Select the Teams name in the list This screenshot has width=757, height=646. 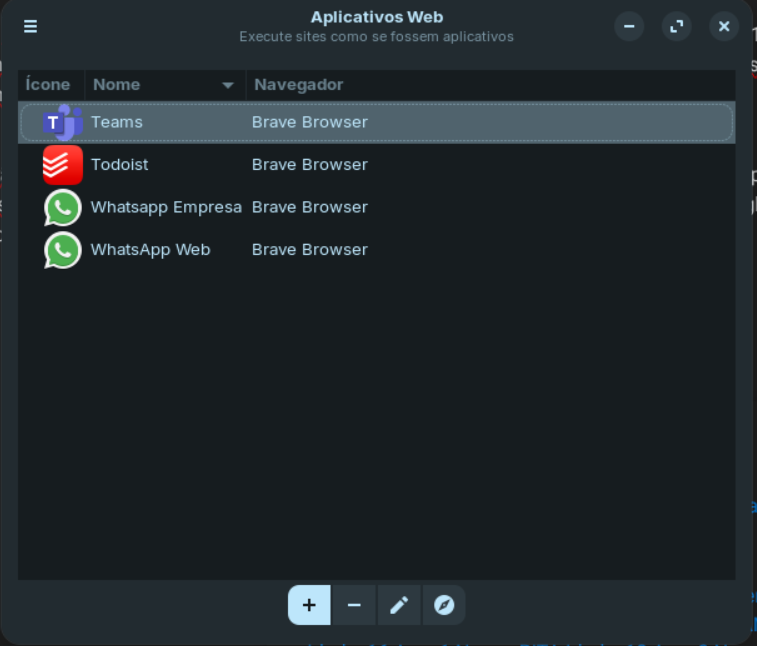pos(117,122)
